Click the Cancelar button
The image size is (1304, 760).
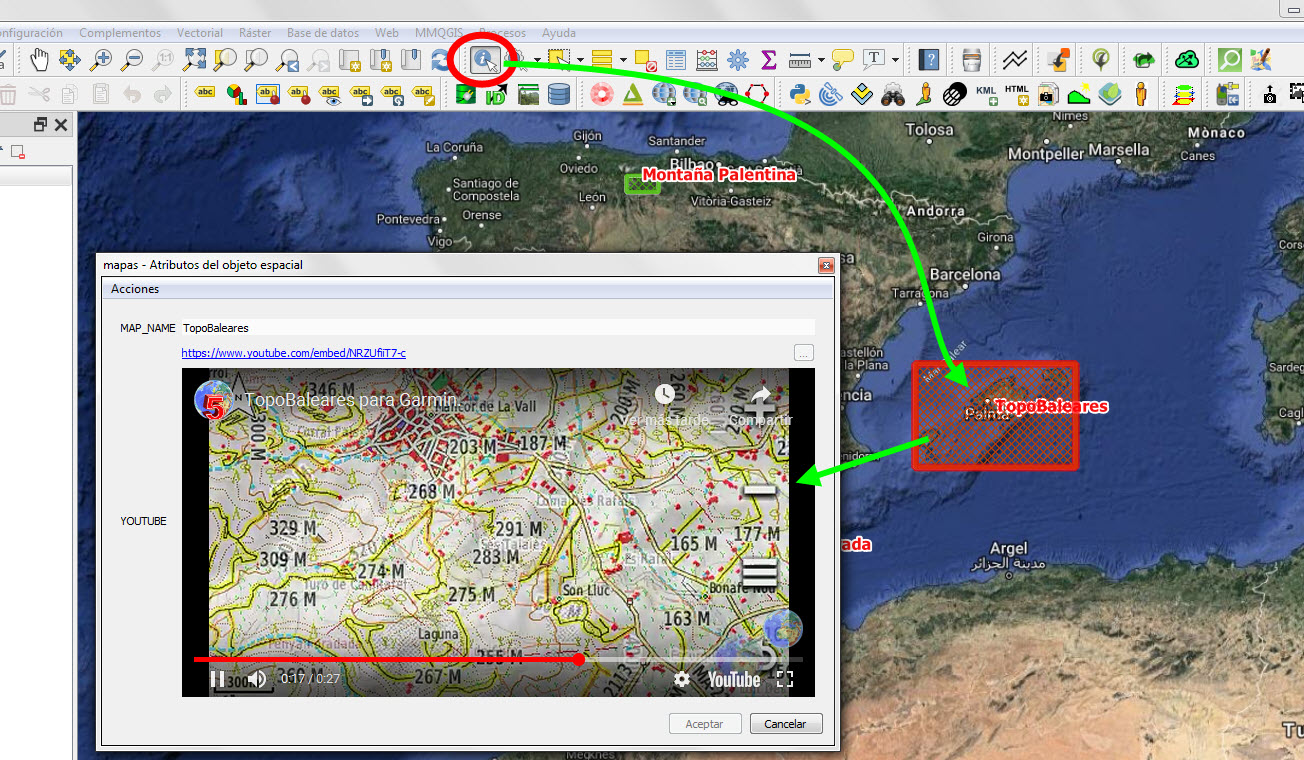coord(785,724)
